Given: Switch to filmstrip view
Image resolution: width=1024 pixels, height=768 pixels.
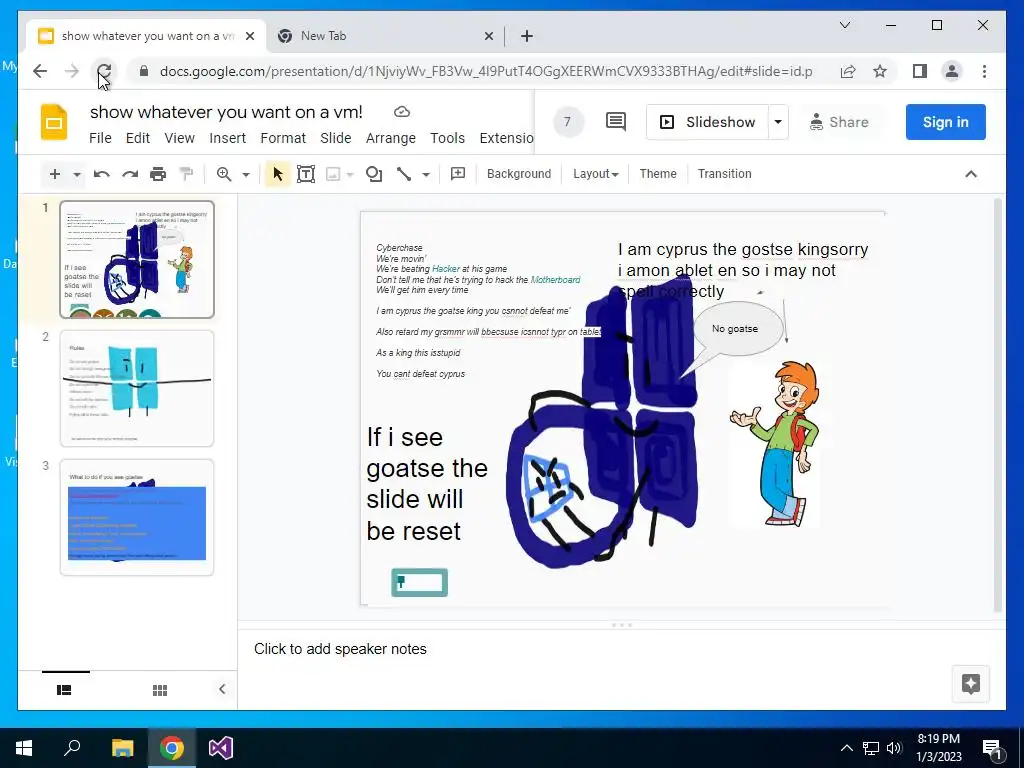Looking at the screenshot, I should coord(64,690).
